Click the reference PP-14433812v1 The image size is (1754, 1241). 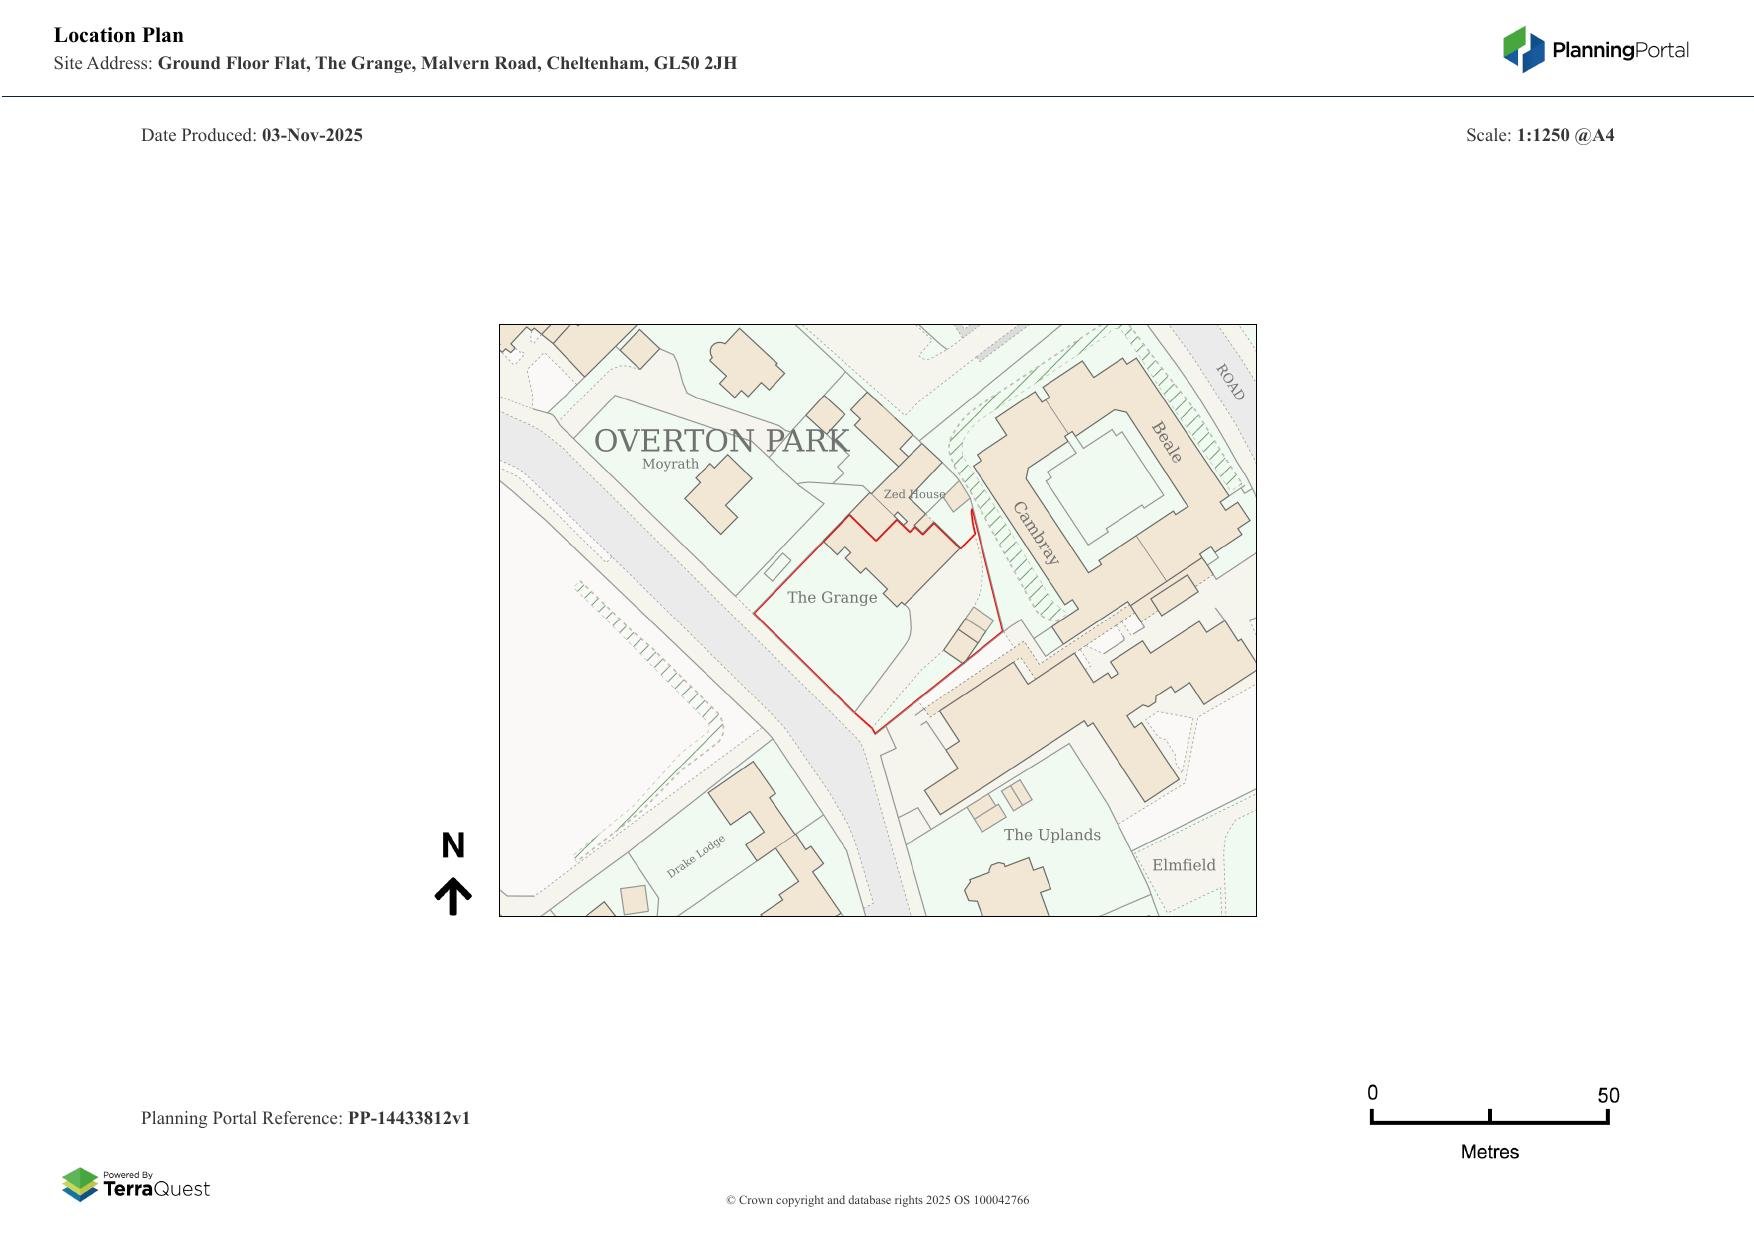(x=409, y=1118)
